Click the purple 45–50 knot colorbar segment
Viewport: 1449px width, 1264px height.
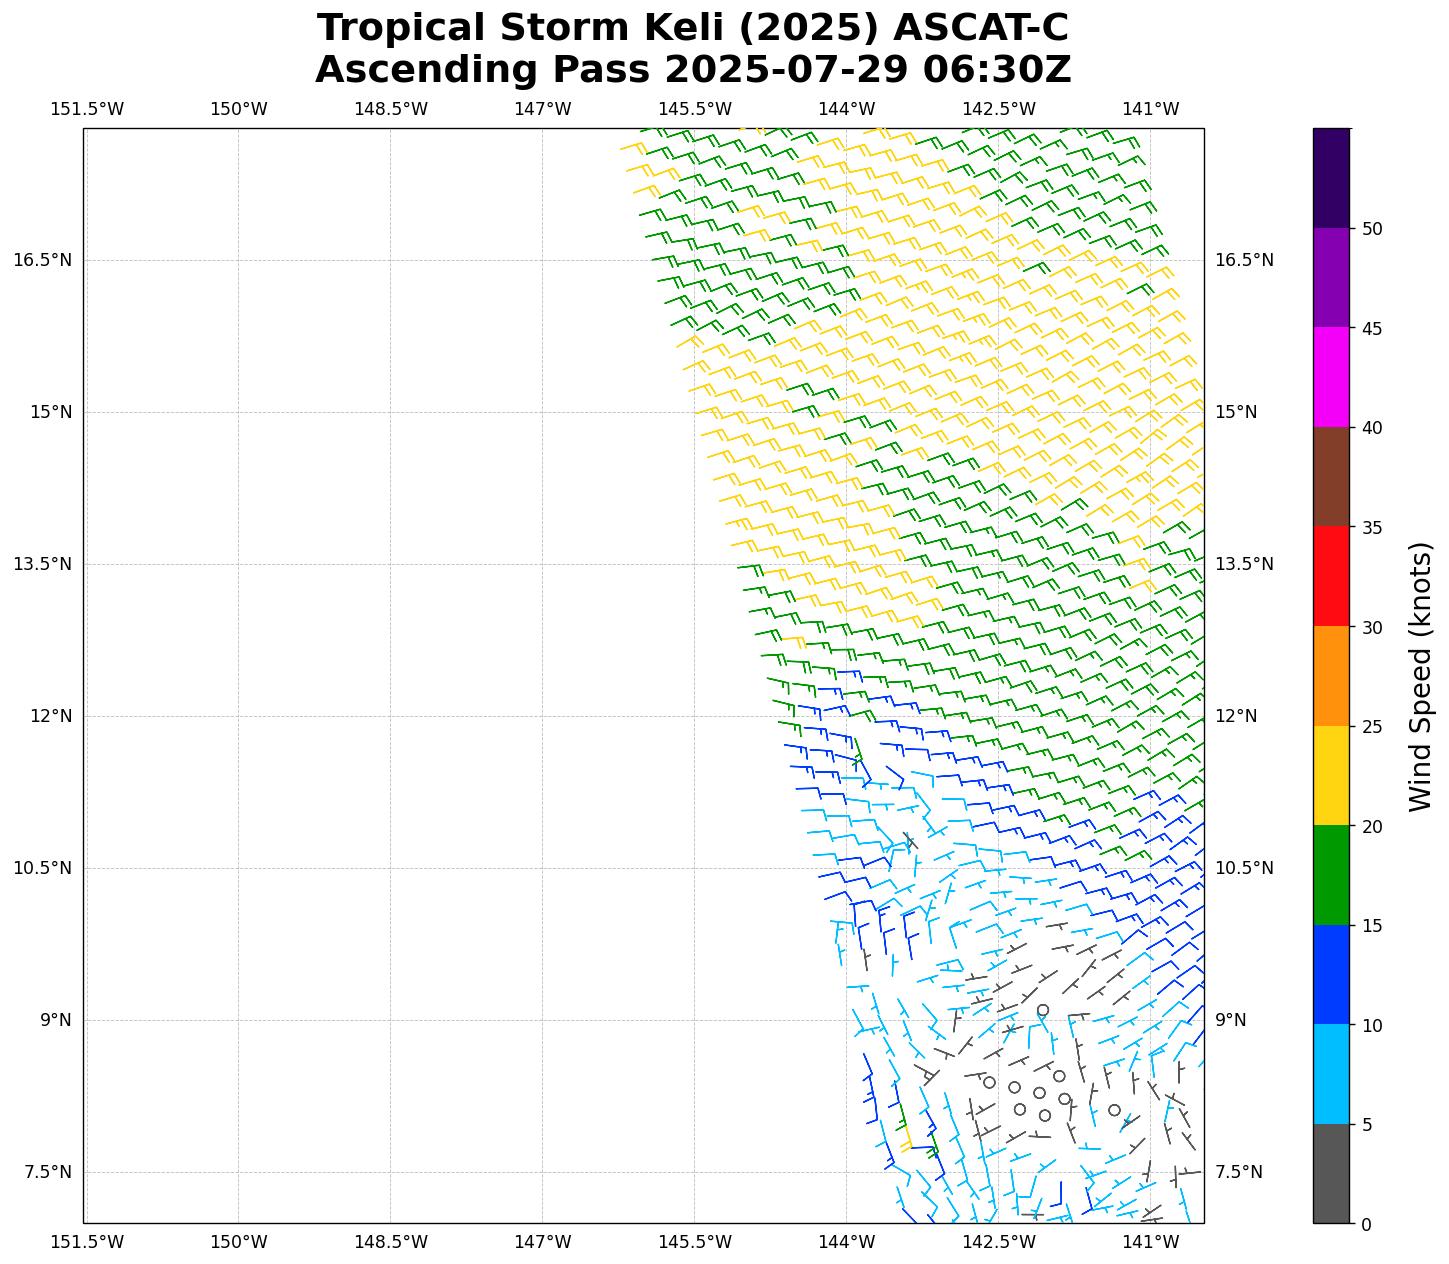(x=1331, y=277)
